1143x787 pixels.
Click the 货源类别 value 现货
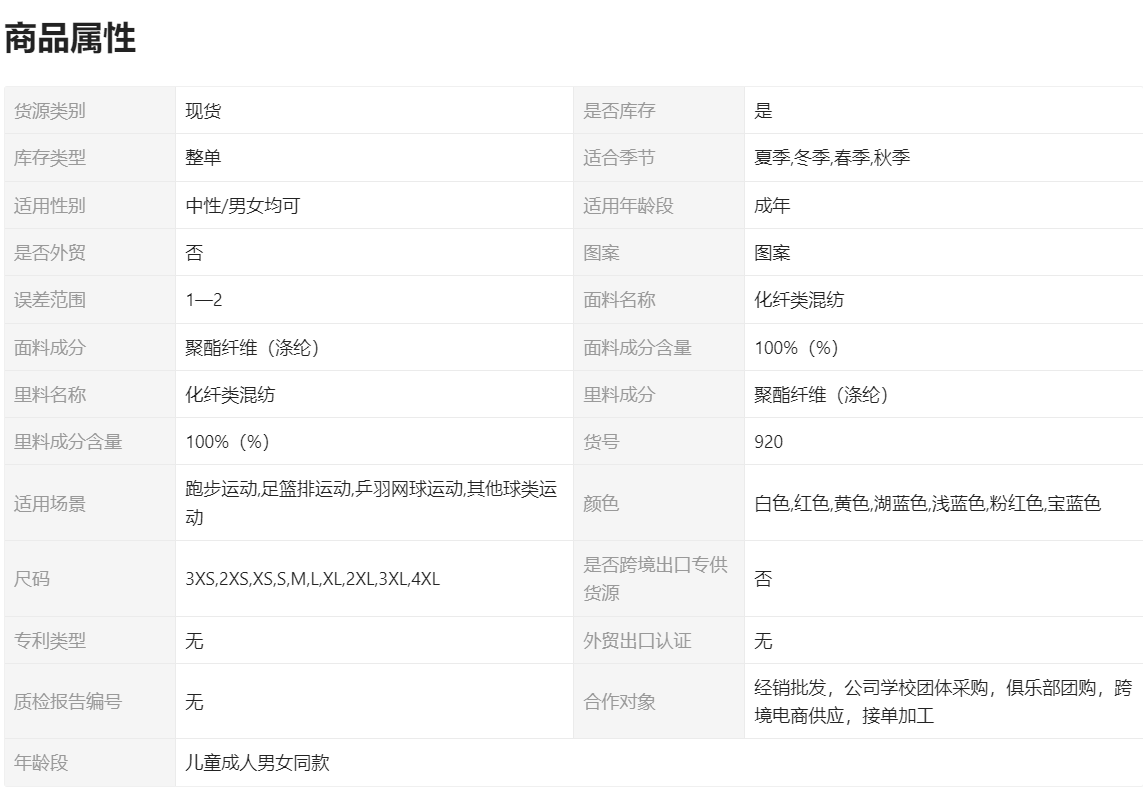[x=203, y=111]
